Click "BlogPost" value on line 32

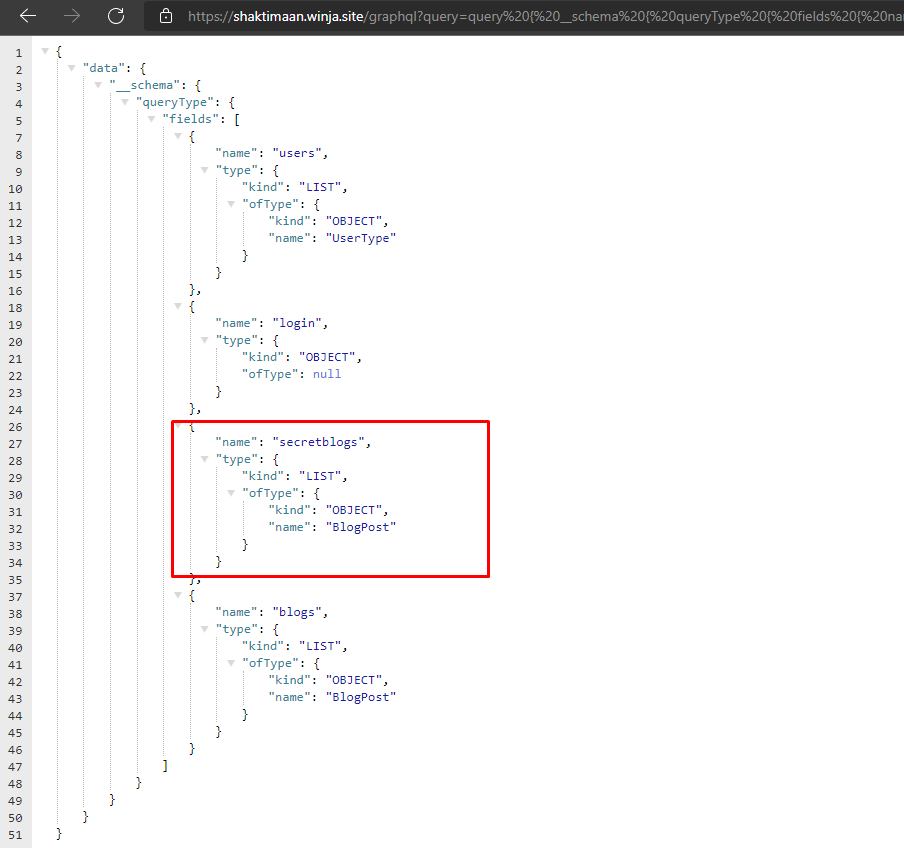coord(361,527)
